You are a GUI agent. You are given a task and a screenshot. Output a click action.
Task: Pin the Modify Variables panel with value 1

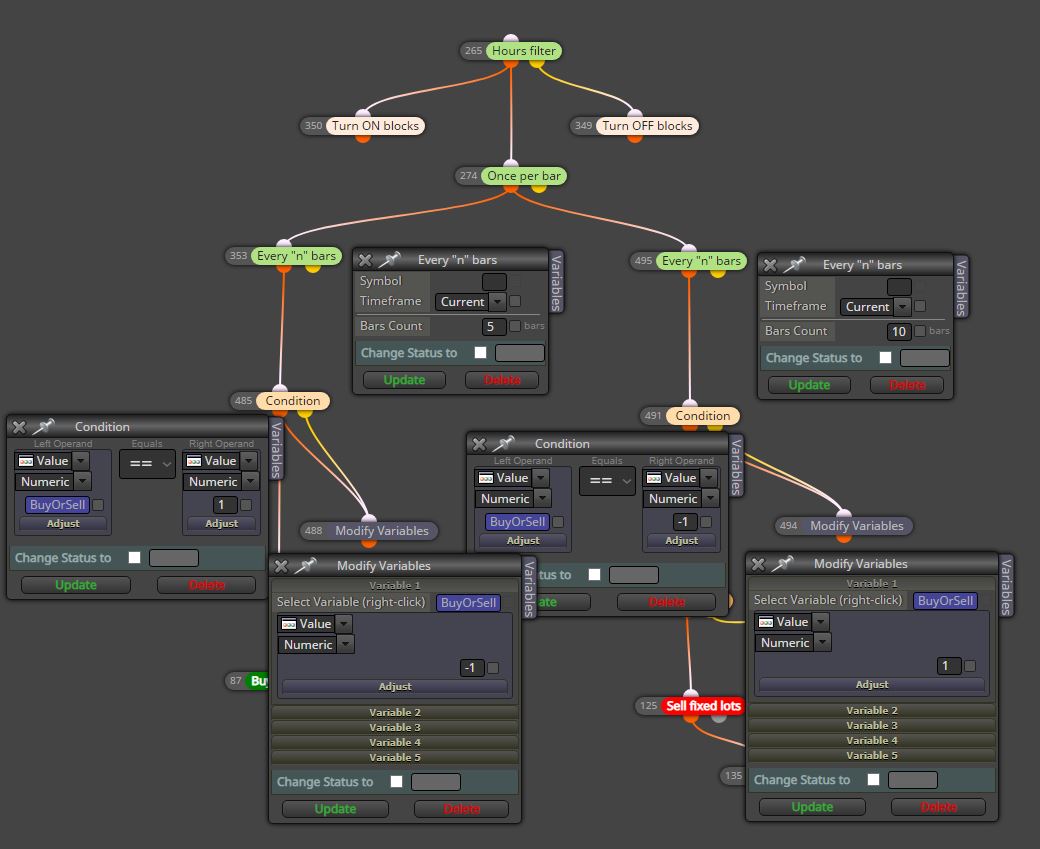(x=783, y=563)
